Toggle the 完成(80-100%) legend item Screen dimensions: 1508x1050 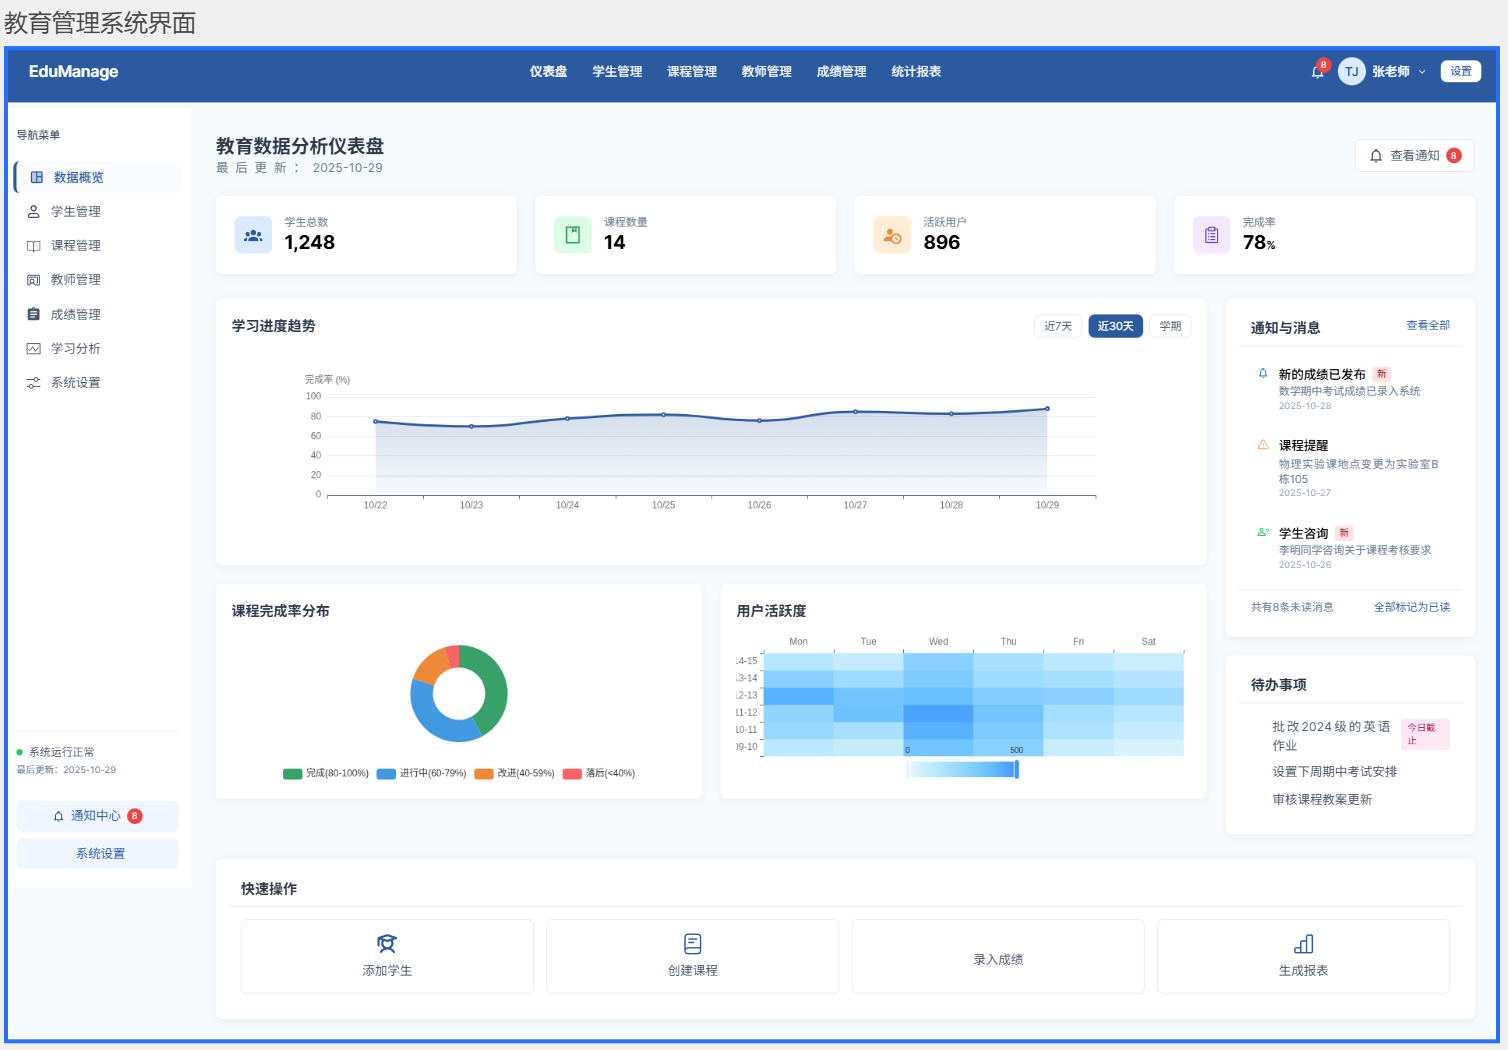pyautogui.click(x=326, y=773)
